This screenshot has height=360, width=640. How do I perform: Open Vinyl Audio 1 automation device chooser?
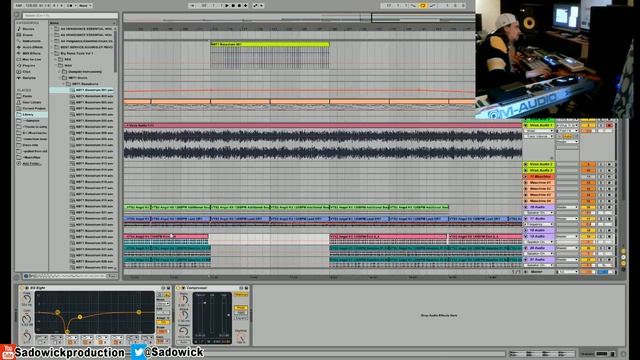[539, 131]
